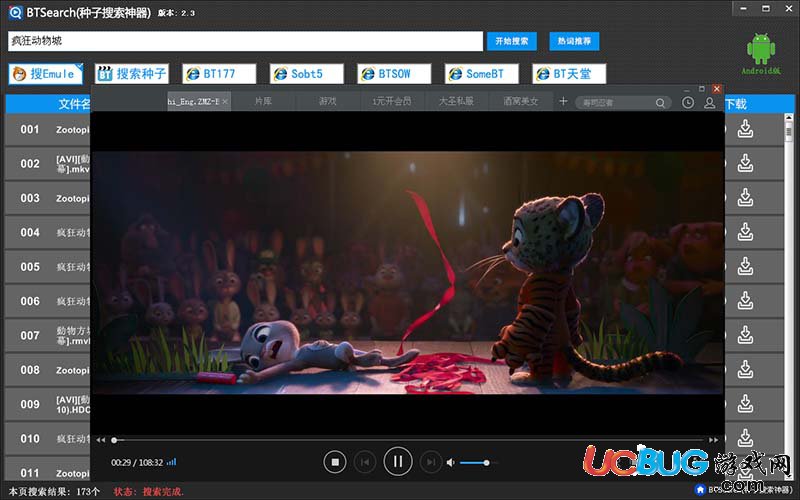Image resolution: width=800 pixels, height=500 pixels.
Task: Click the keyword search box containing 疯狂动物城
Action: point(245,41)
